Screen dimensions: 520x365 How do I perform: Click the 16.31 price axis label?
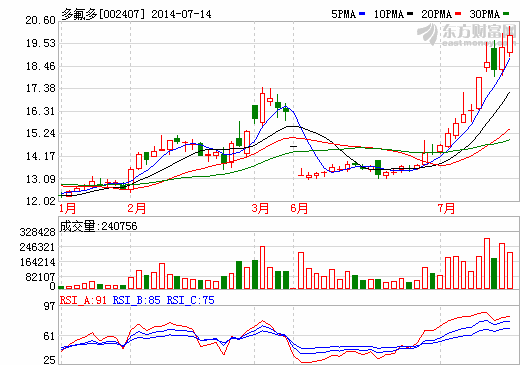(40, 111)
